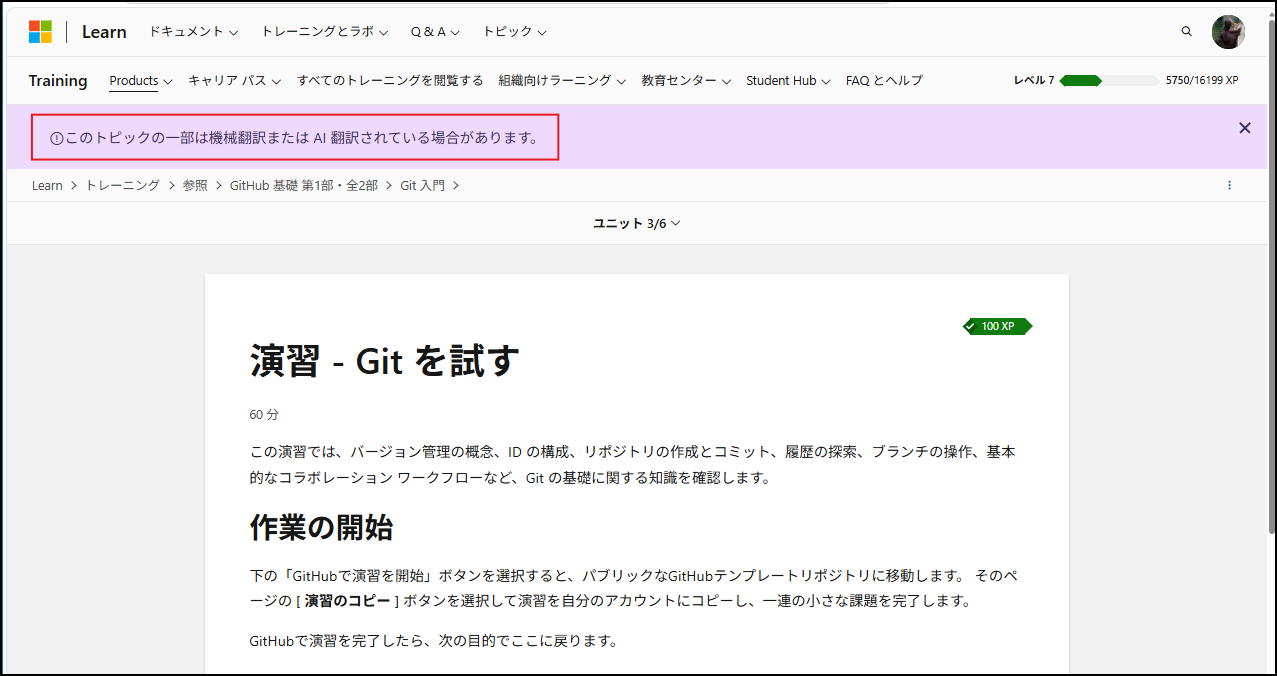
Task: Click the Microsoft logo
Action: (40, 31)
